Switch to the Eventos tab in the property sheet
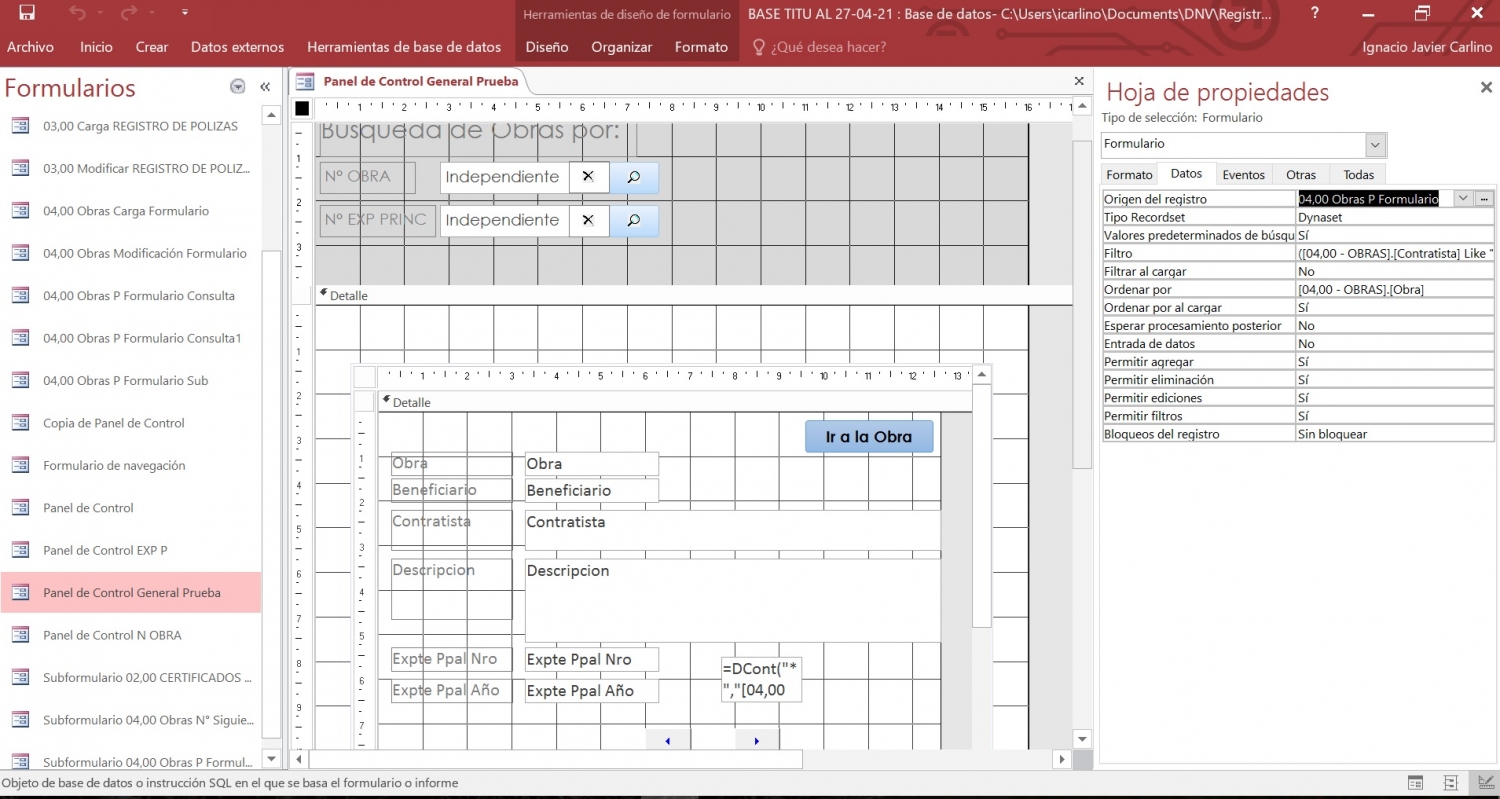Image resolution: width=1500 pixels, height=799 pixels. [x=1244, y=174]
